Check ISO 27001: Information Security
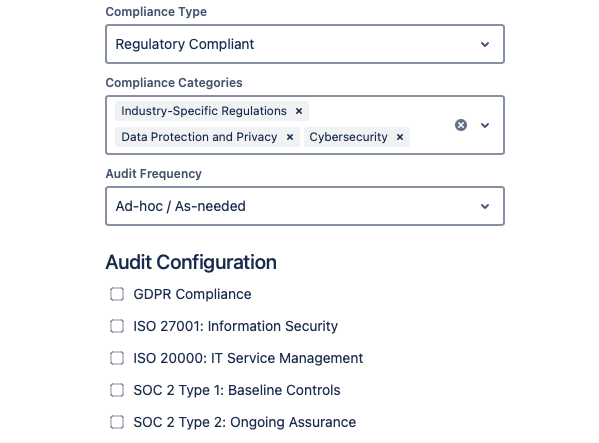This screenshot has width=599, height=443. (x=117, y=326)
